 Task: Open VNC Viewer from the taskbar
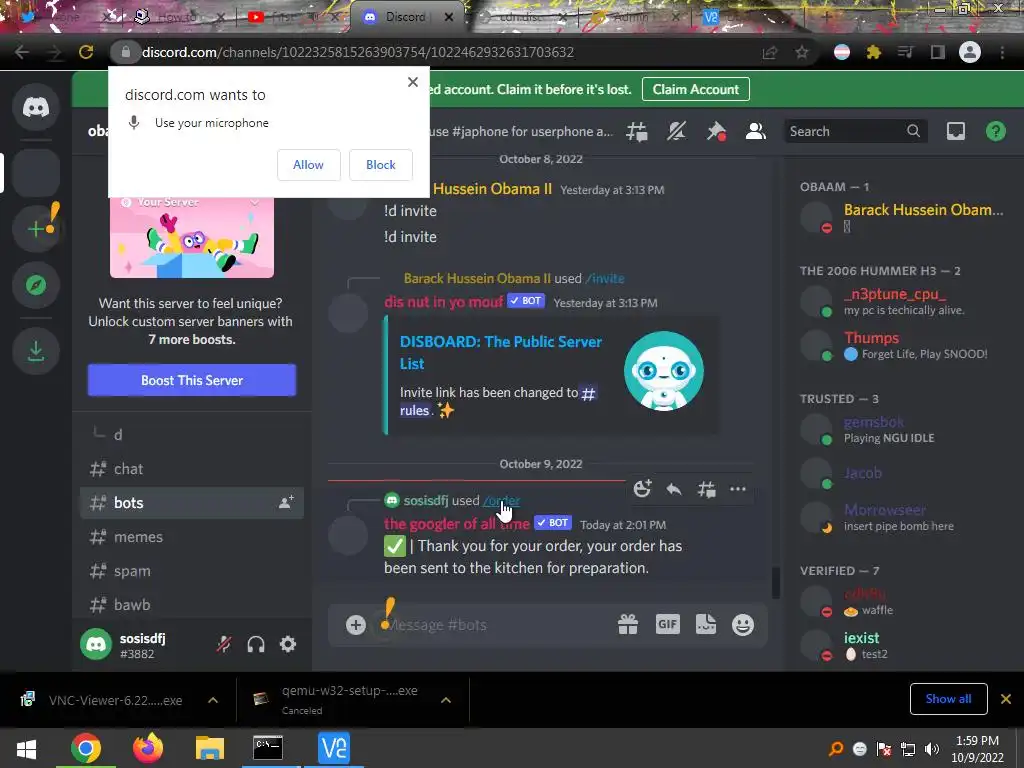333,748
